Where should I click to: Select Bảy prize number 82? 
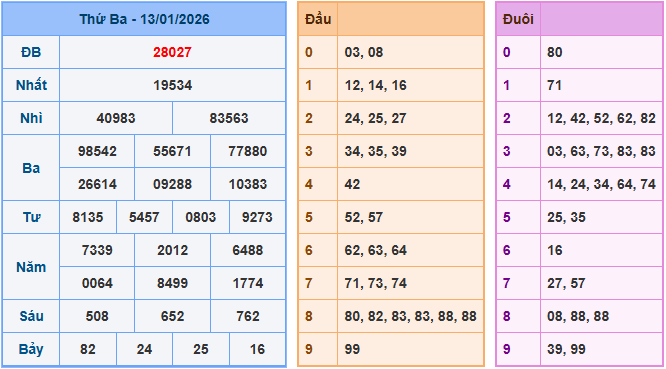87,349
